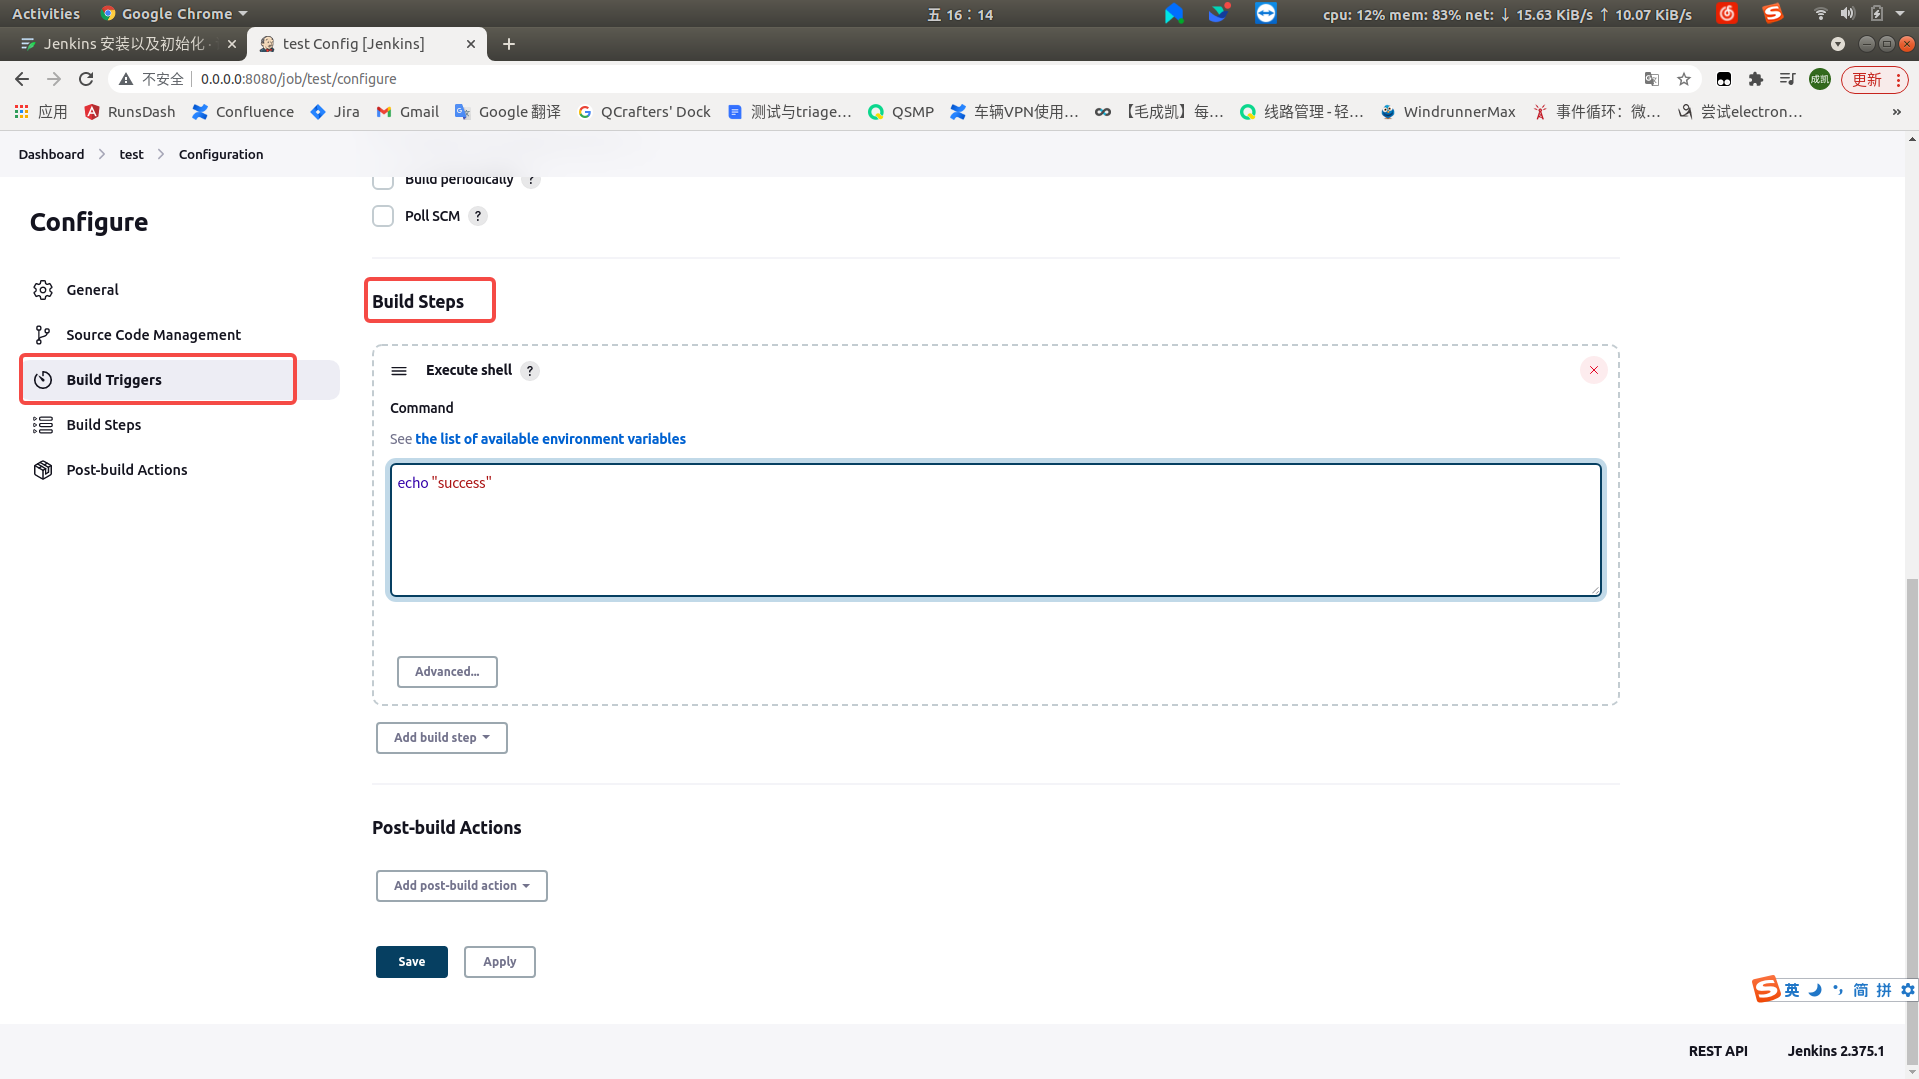This screenshot has height=1079, width=1919.
Task: Open the REST API link
Action: (1718, 1051)
